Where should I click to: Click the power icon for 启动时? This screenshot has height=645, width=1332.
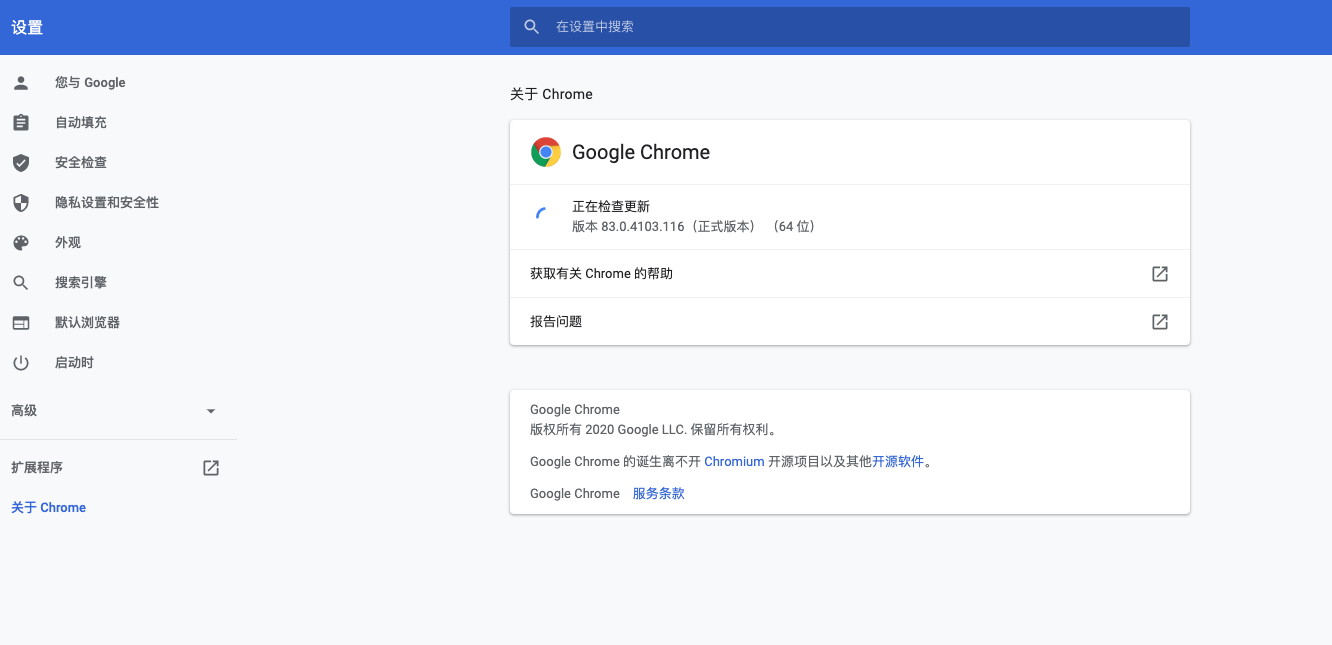pos(21,363)
